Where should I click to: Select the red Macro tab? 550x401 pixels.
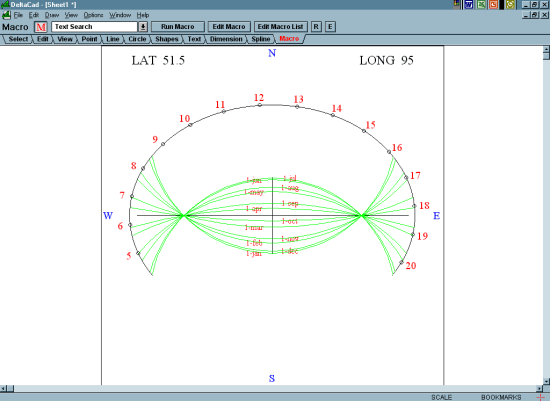[289, 39]
